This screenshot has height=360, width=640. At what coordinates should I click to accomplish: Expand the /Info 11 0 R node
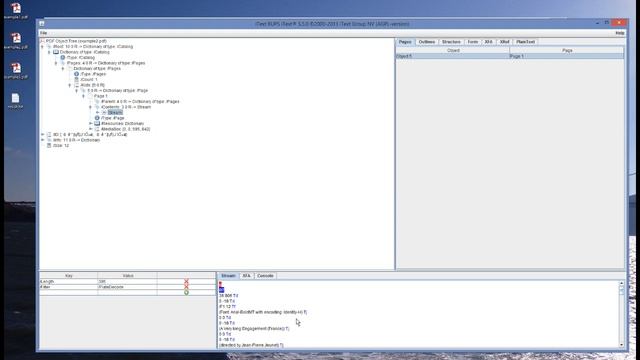click(x=42, y=140)
